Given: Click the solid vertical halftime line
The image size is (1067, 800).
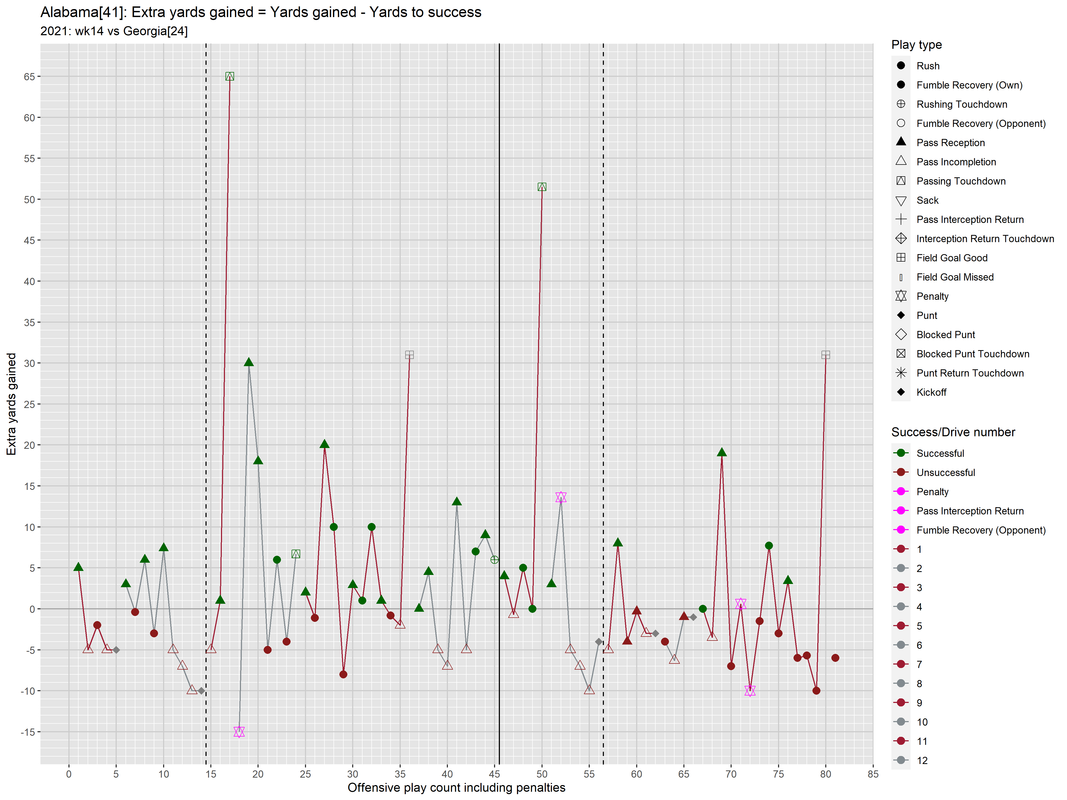Looking at the screenshot, I should pos(499,404).
